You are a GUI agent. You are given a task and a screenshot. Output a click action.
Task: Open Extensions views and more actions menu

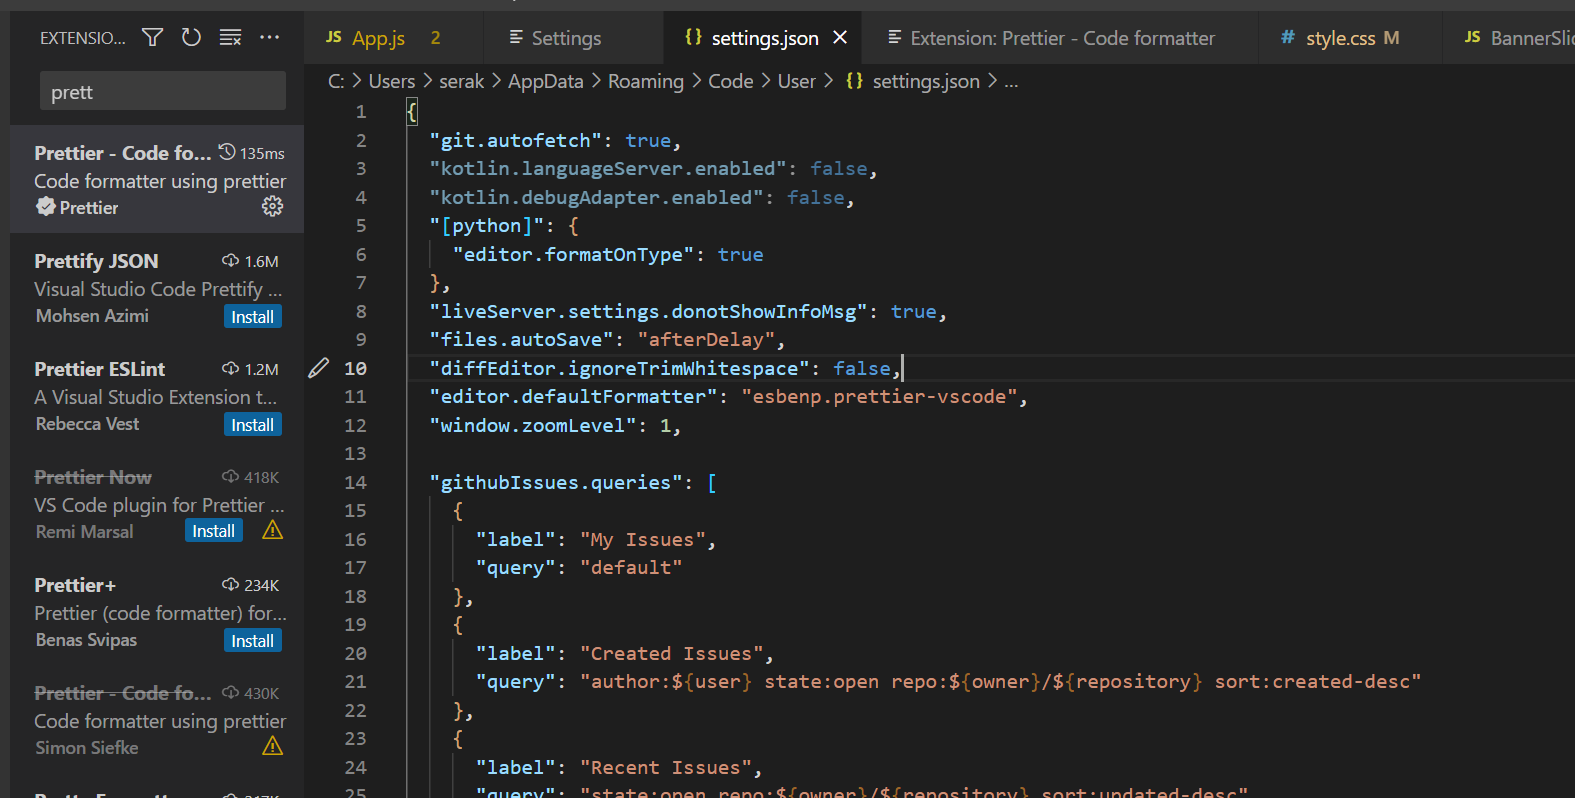tap(270, 38)
